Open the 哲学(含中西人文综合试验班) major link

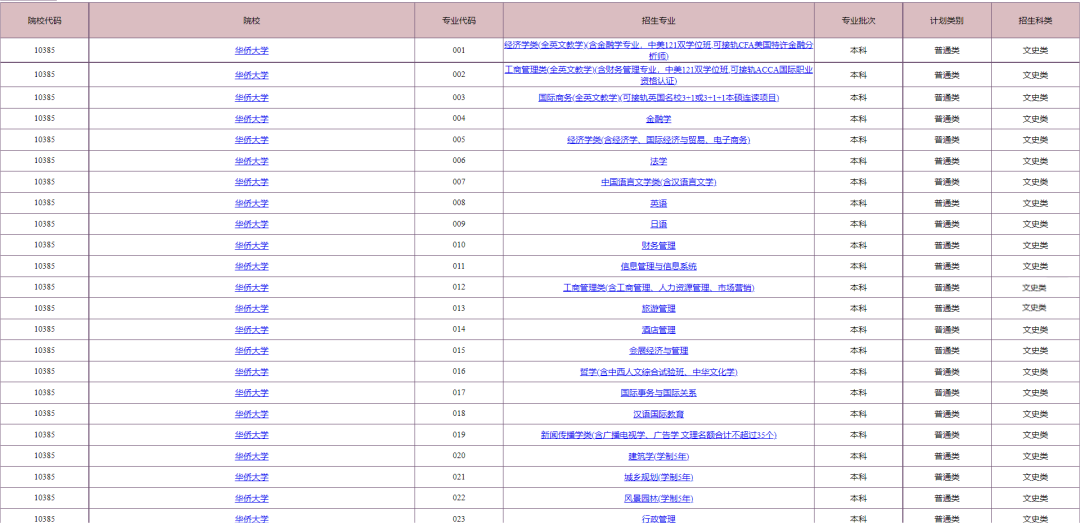(658, 372)
